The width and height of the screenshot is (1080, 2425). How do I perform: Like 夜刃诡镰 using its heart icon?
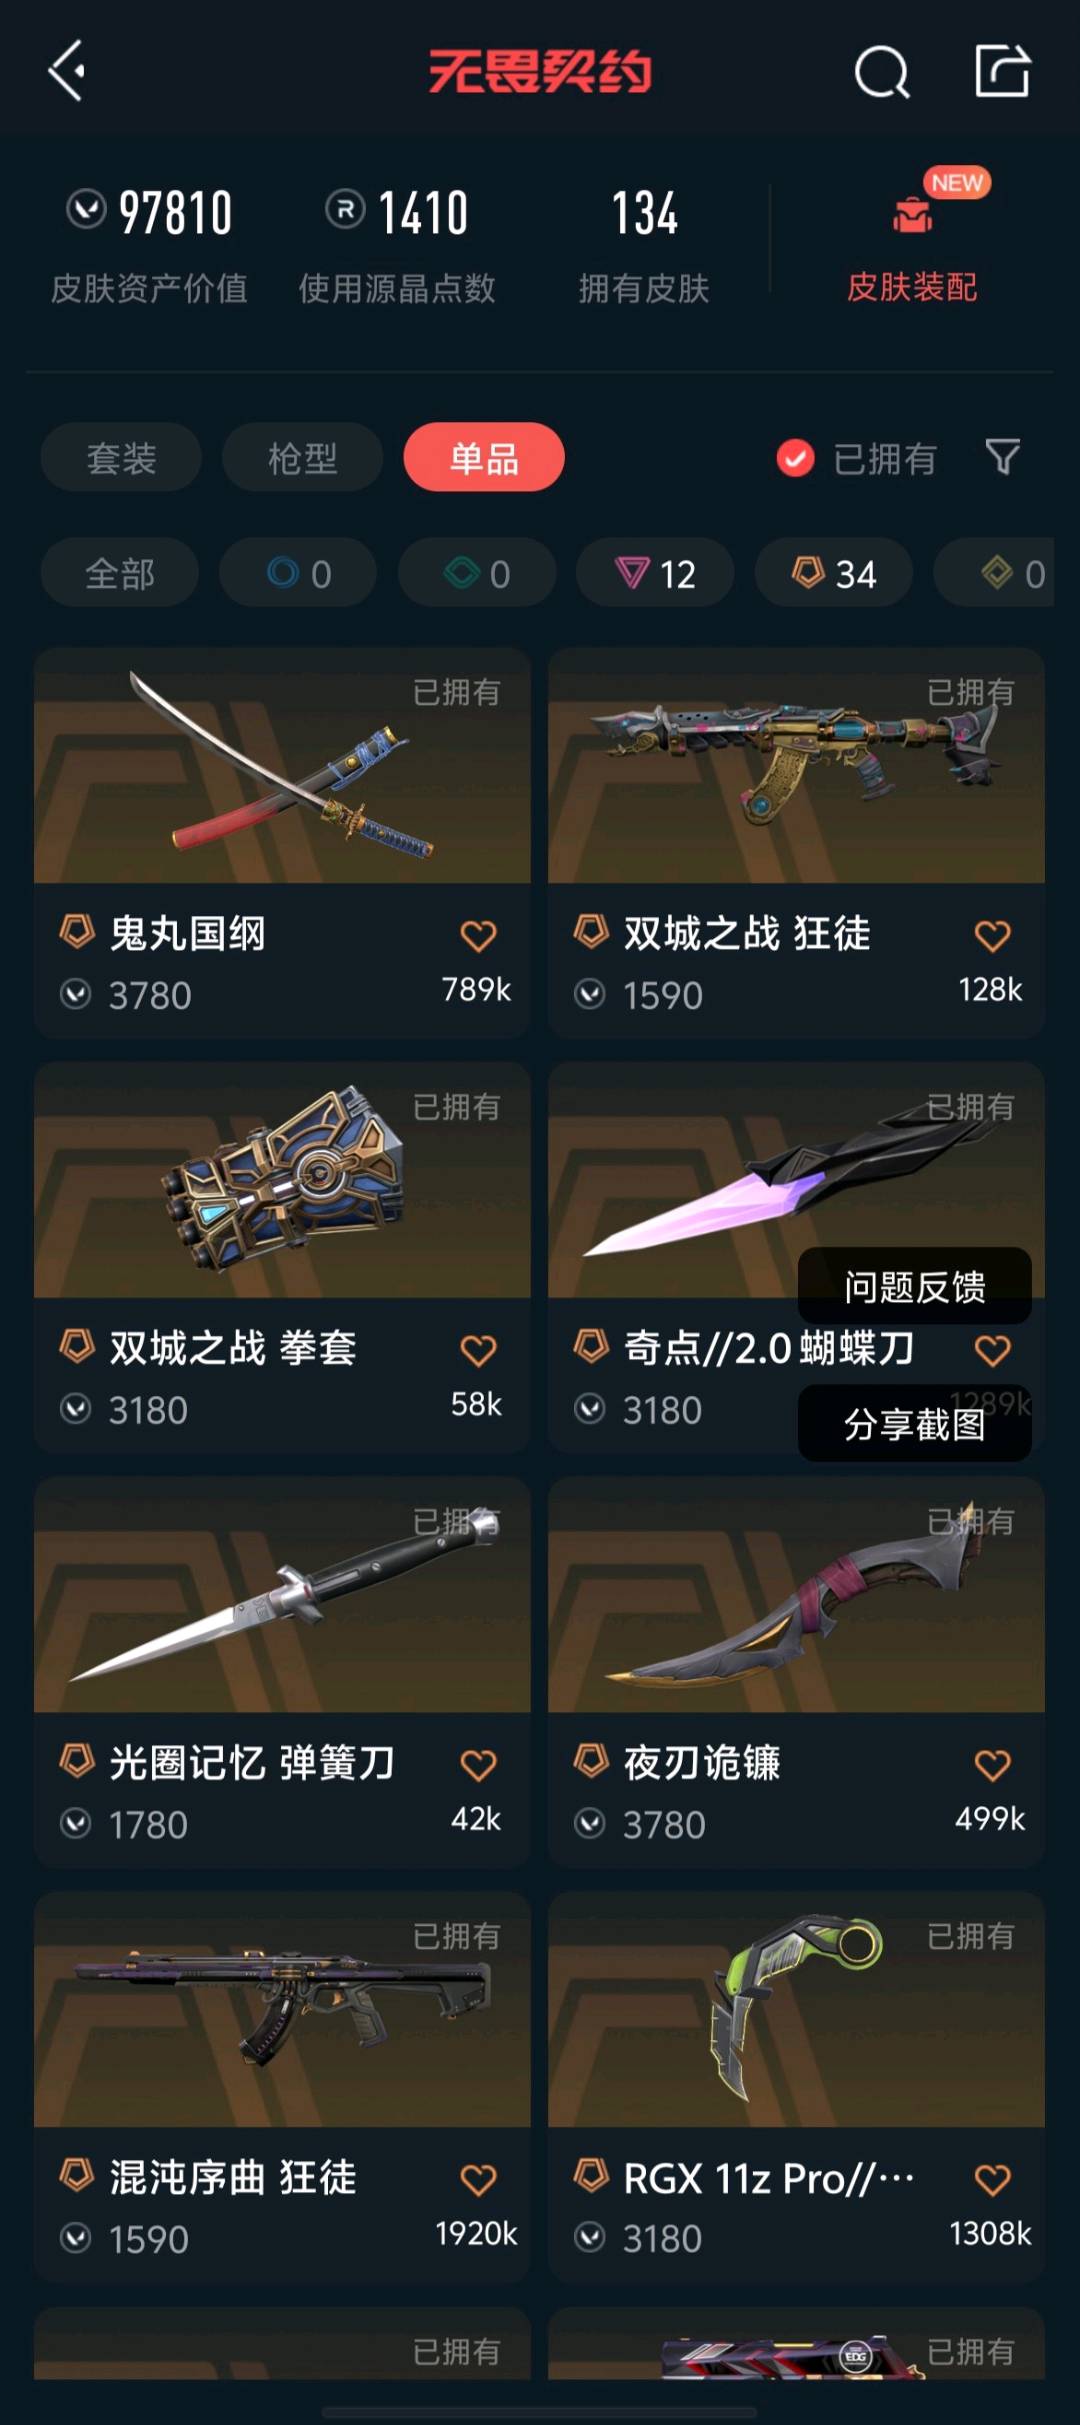pos(992,1765)
